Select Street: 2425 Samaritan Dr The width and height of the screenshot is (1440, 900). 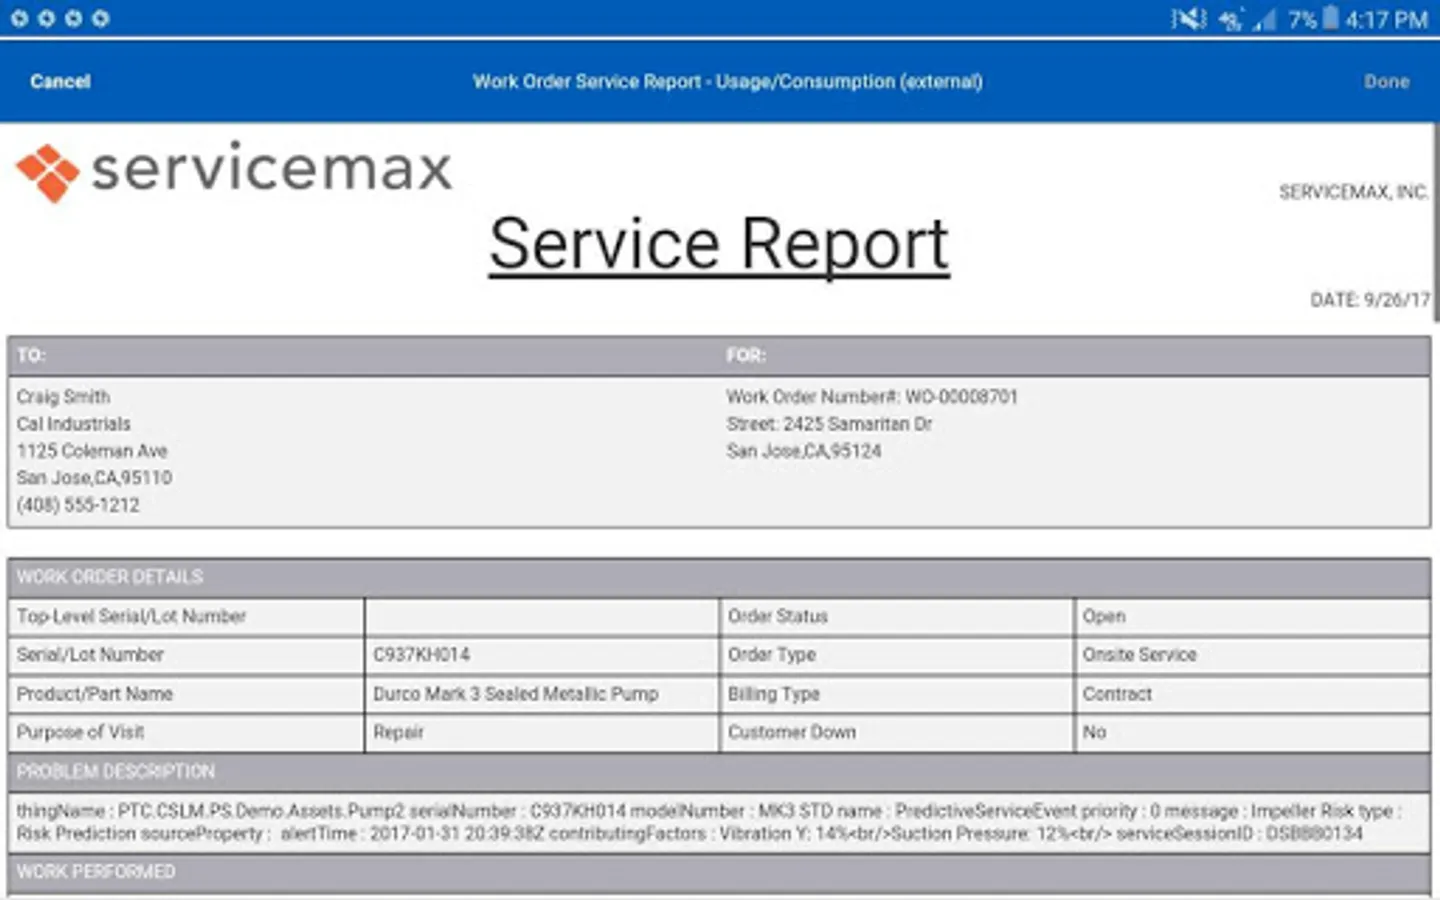[x=829, y=424]
